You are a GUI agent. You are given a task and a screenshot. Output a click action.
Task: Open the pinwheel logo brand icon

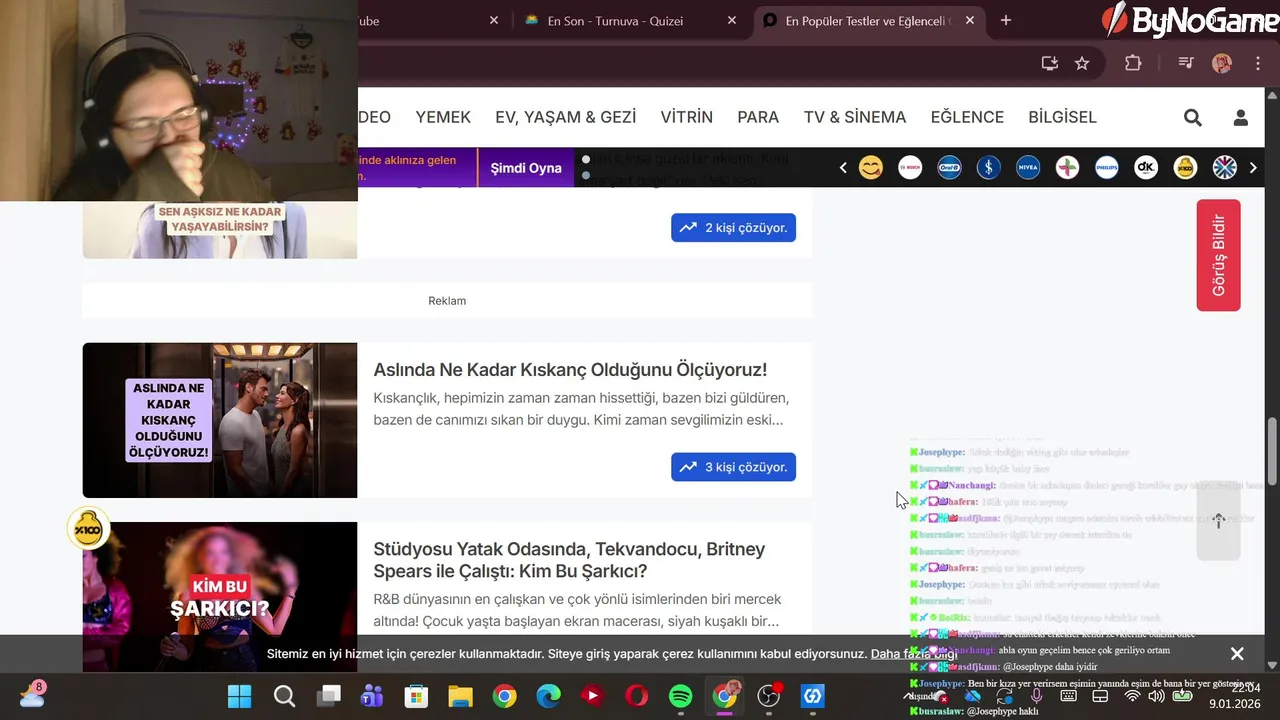[1067, 168]
